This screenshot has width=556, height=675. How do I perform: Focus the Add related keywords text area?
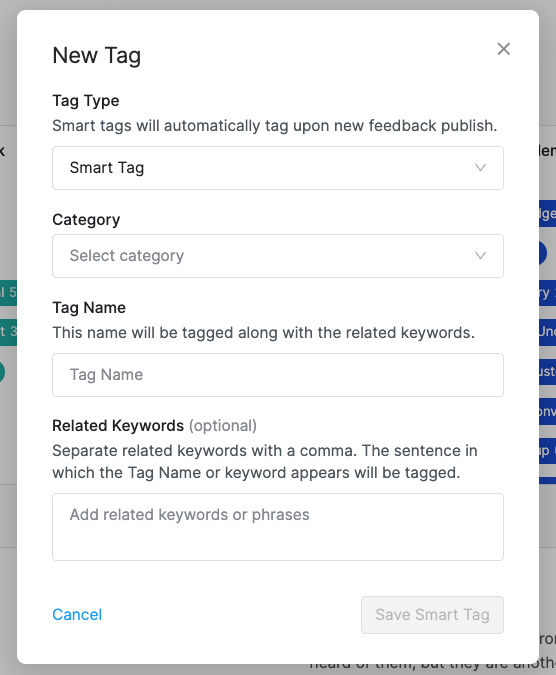point(278,527)
